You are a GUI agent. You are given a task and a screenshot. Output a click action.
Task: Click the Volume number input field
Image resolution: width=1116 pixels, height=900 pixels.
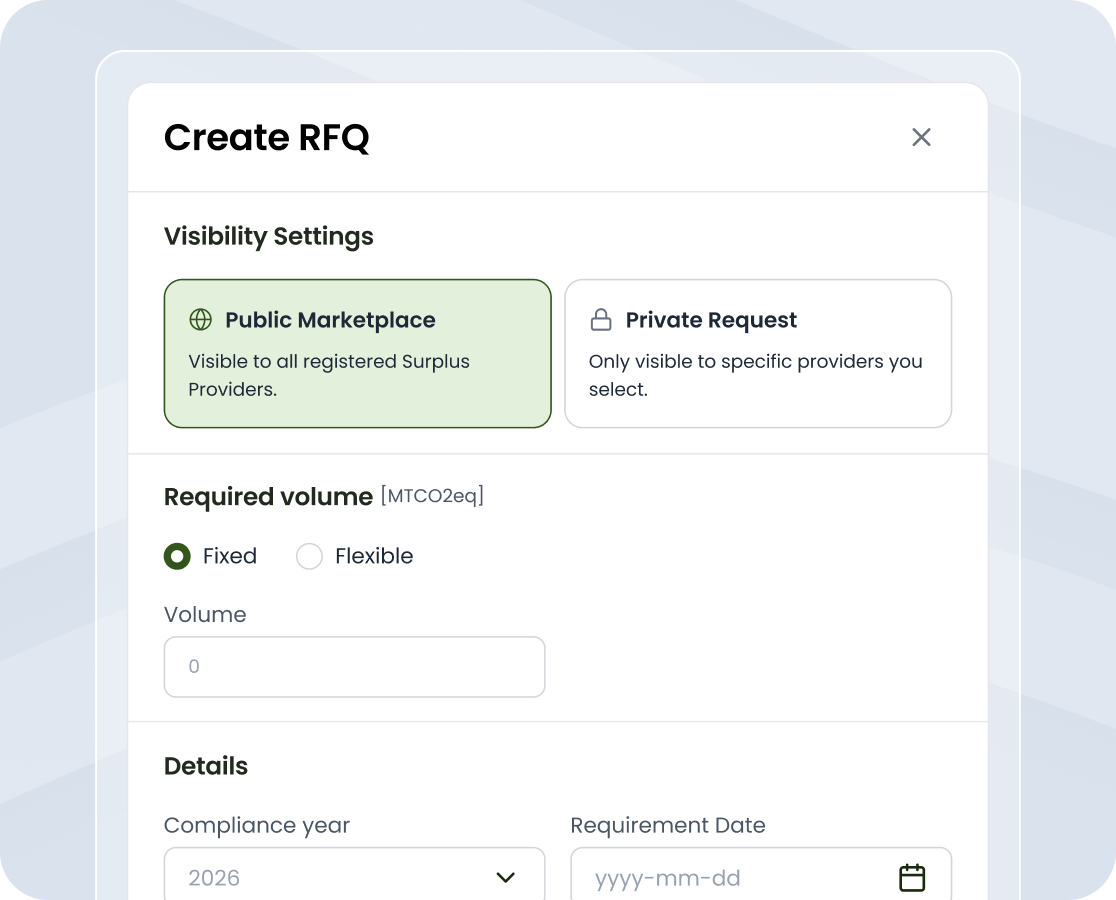click(x=354, y=667)
